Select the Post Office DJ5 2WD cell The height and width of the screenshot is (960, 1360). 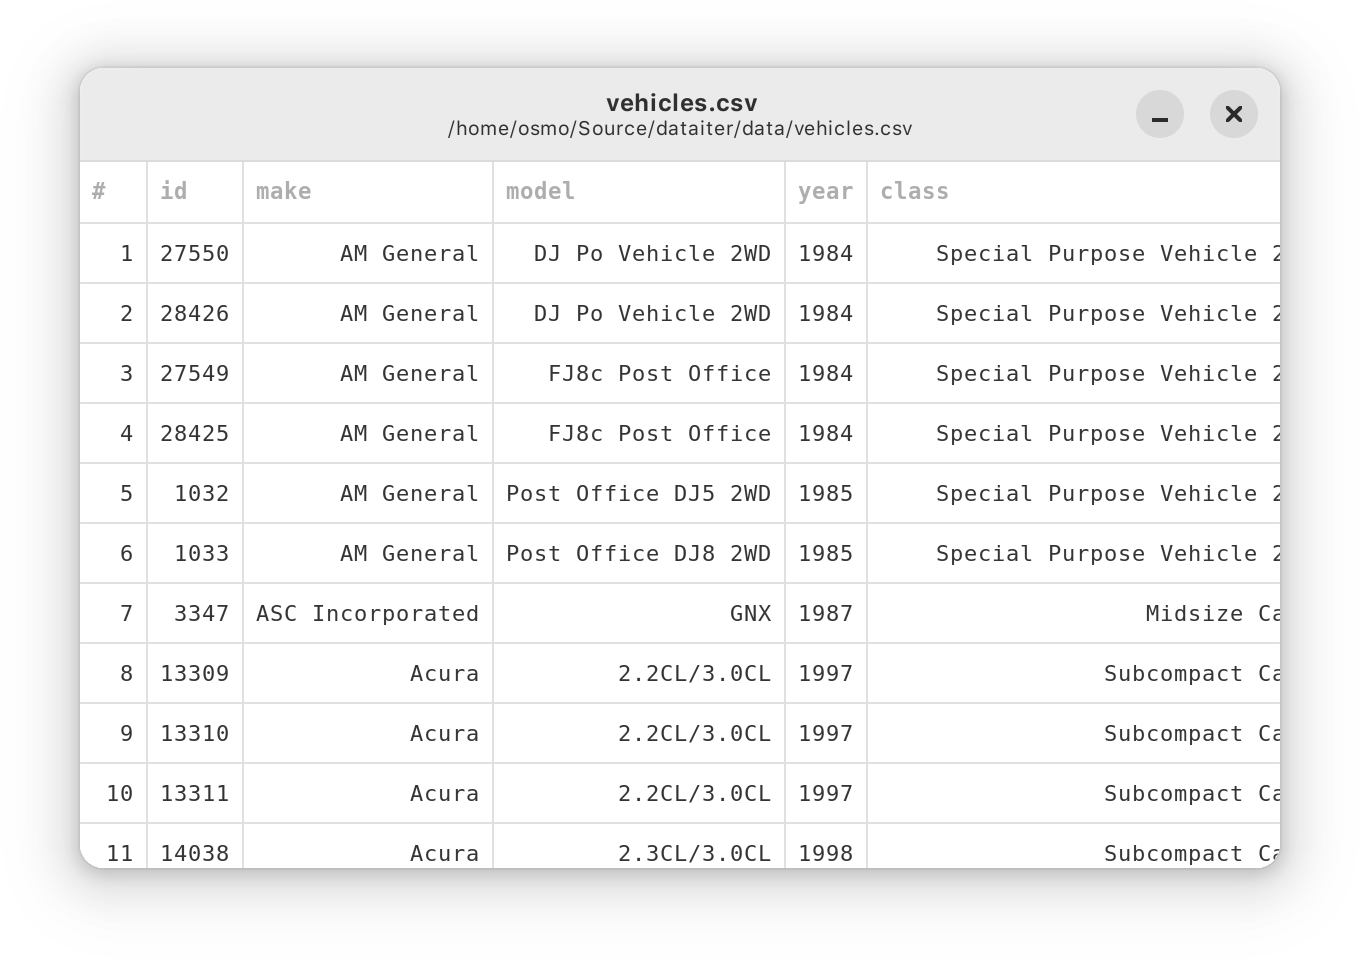click(x=638, y=493)
